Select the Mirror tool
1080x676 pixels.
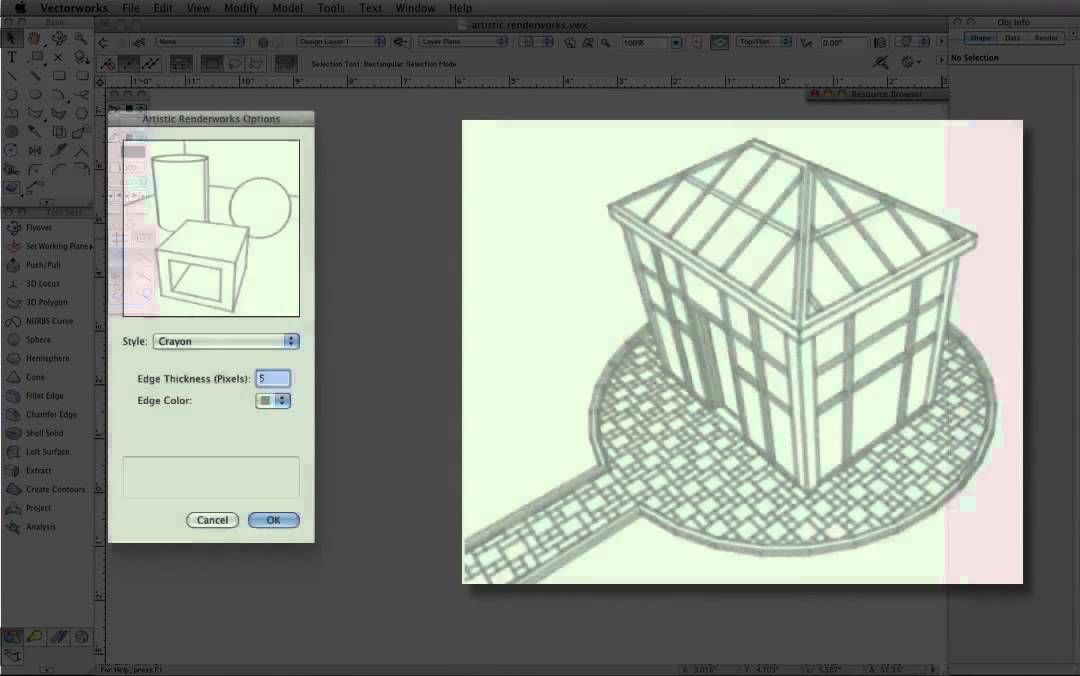pos(34,150)
